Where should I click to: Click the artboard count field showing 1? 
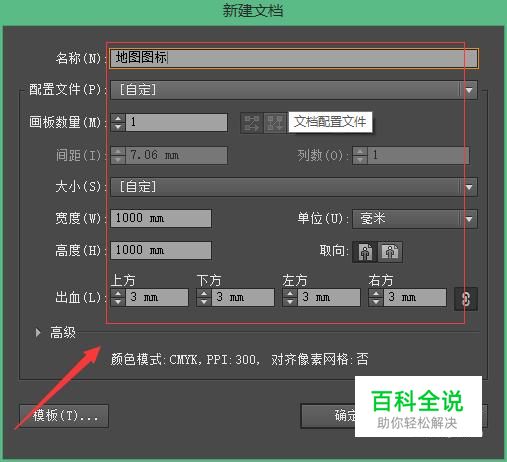(176, 122)
